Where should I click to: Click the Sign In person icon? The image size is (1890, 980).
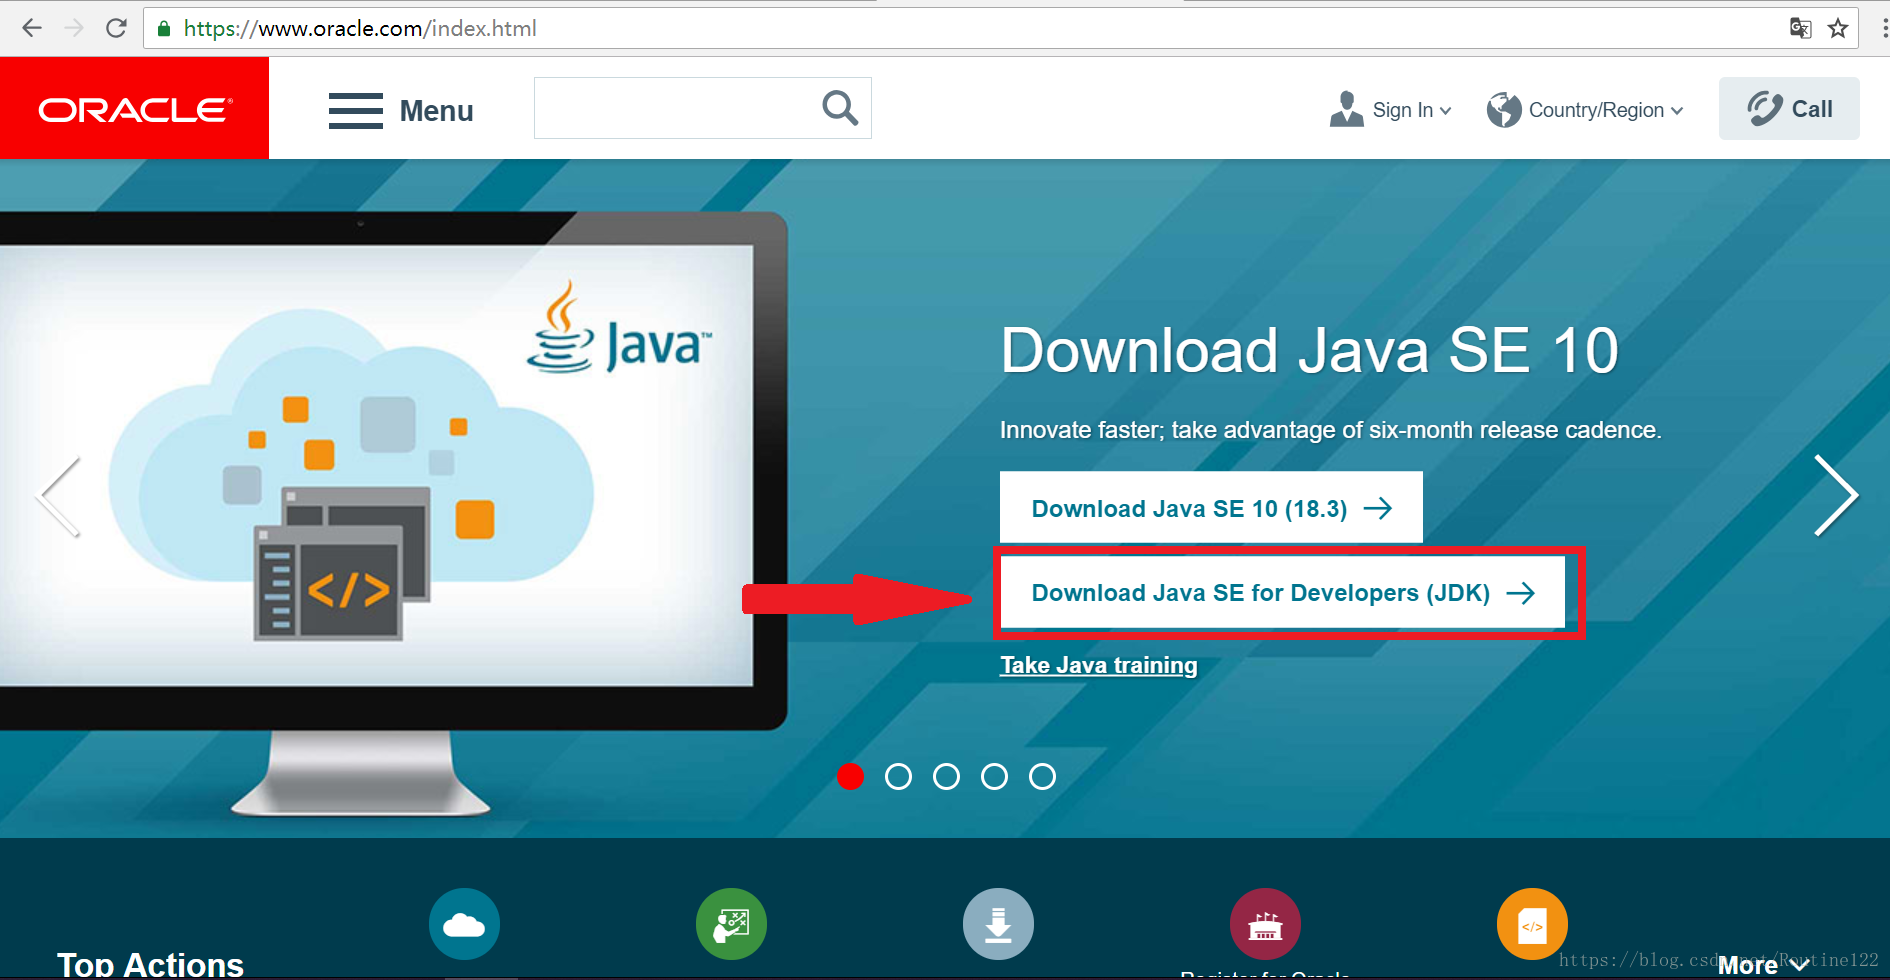[1347, 109]
